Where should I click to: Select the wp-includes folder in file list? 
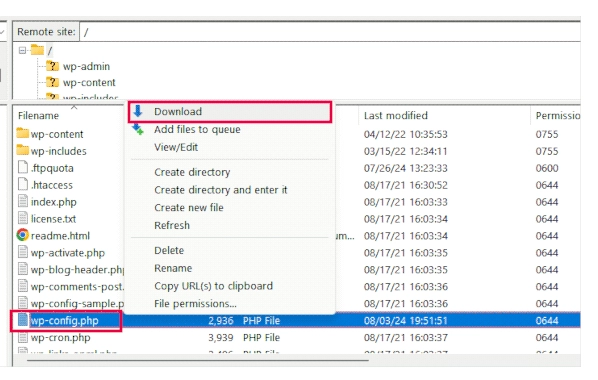click(x=58, y=151)
